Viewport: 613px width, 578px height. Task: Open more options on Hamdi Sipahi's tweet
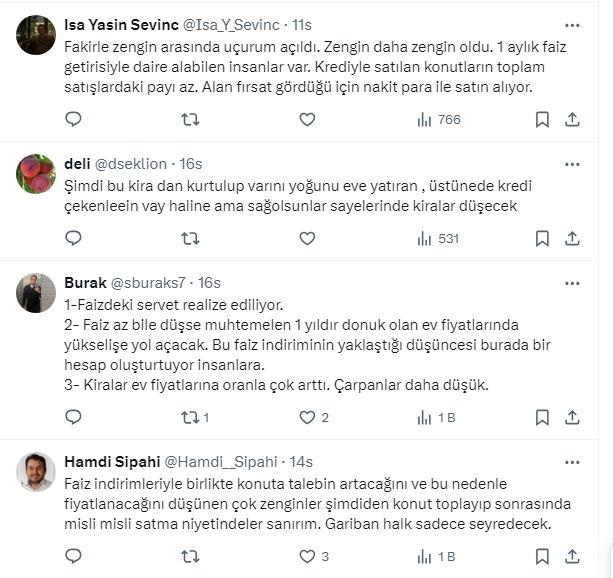[572, 461]
